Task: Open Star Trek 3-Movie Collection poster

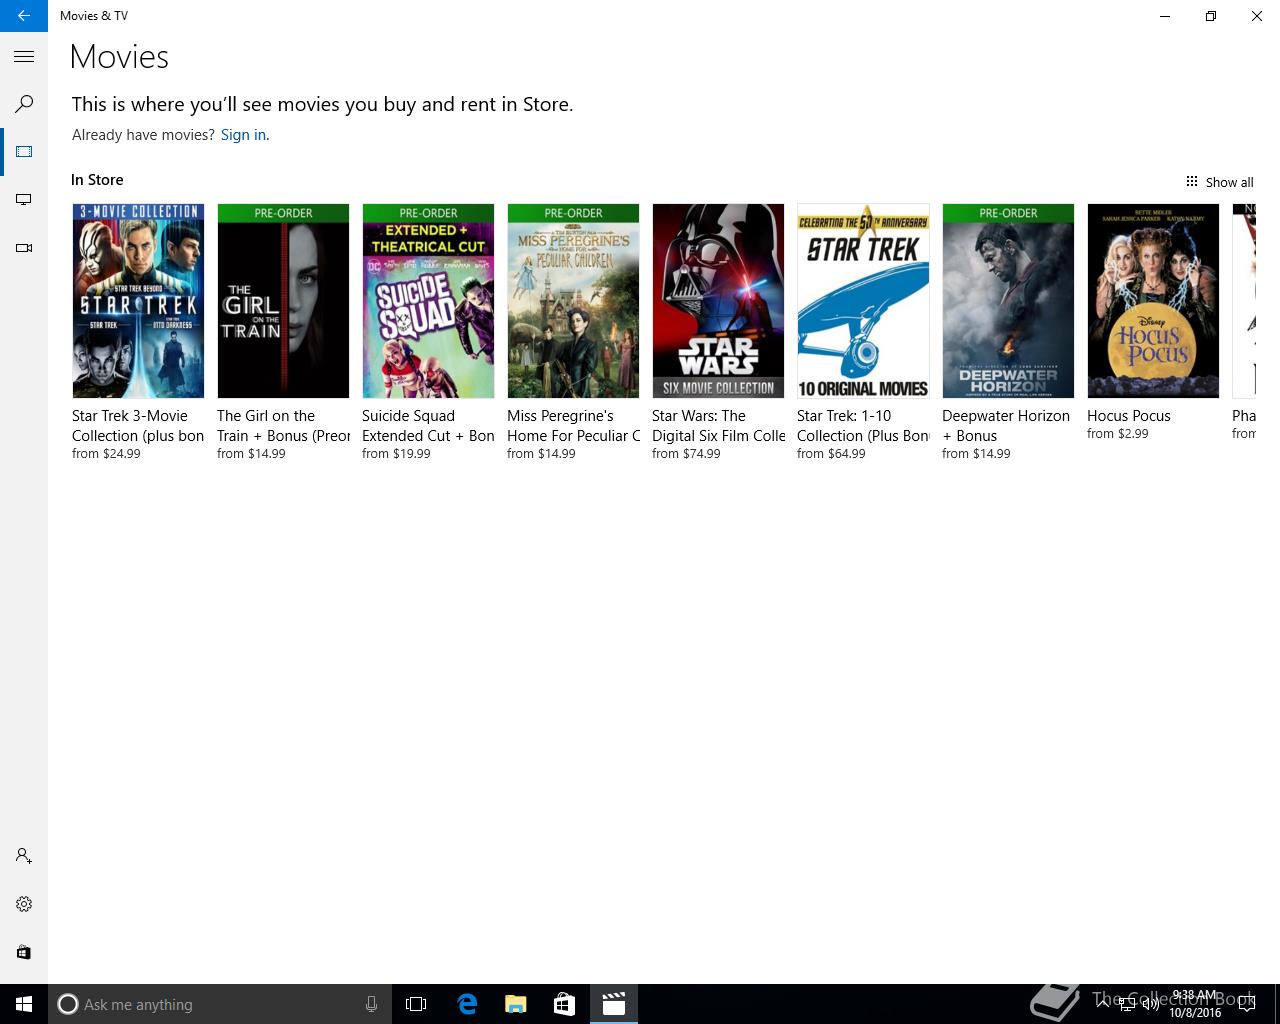Action: [x=138, y=301]
